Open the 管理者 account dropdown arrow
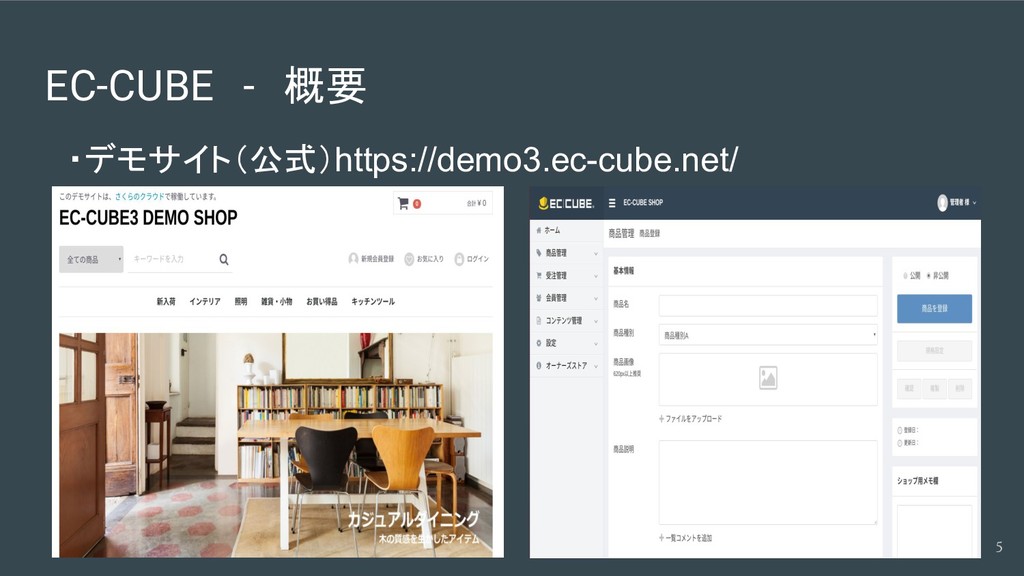This screenshot has height=576, width=1024. pyautogui.click(x=974, y=203)
